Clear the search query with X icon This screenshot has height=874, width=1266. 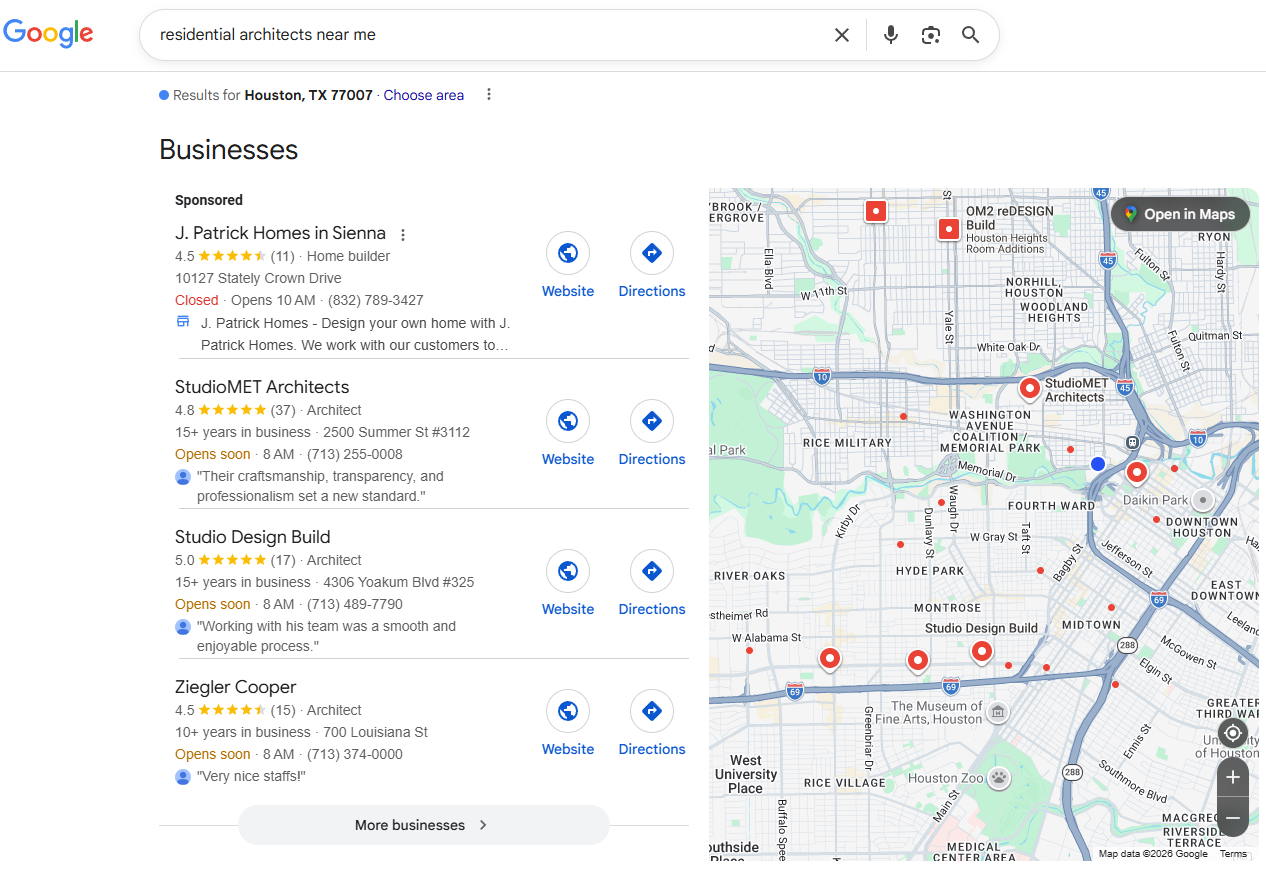click(842, 35)
